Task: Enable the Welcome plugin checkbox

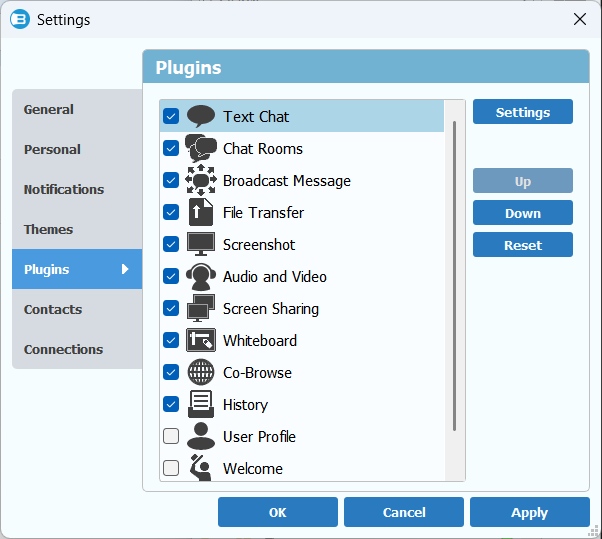Action: click(x=171, y=468)
